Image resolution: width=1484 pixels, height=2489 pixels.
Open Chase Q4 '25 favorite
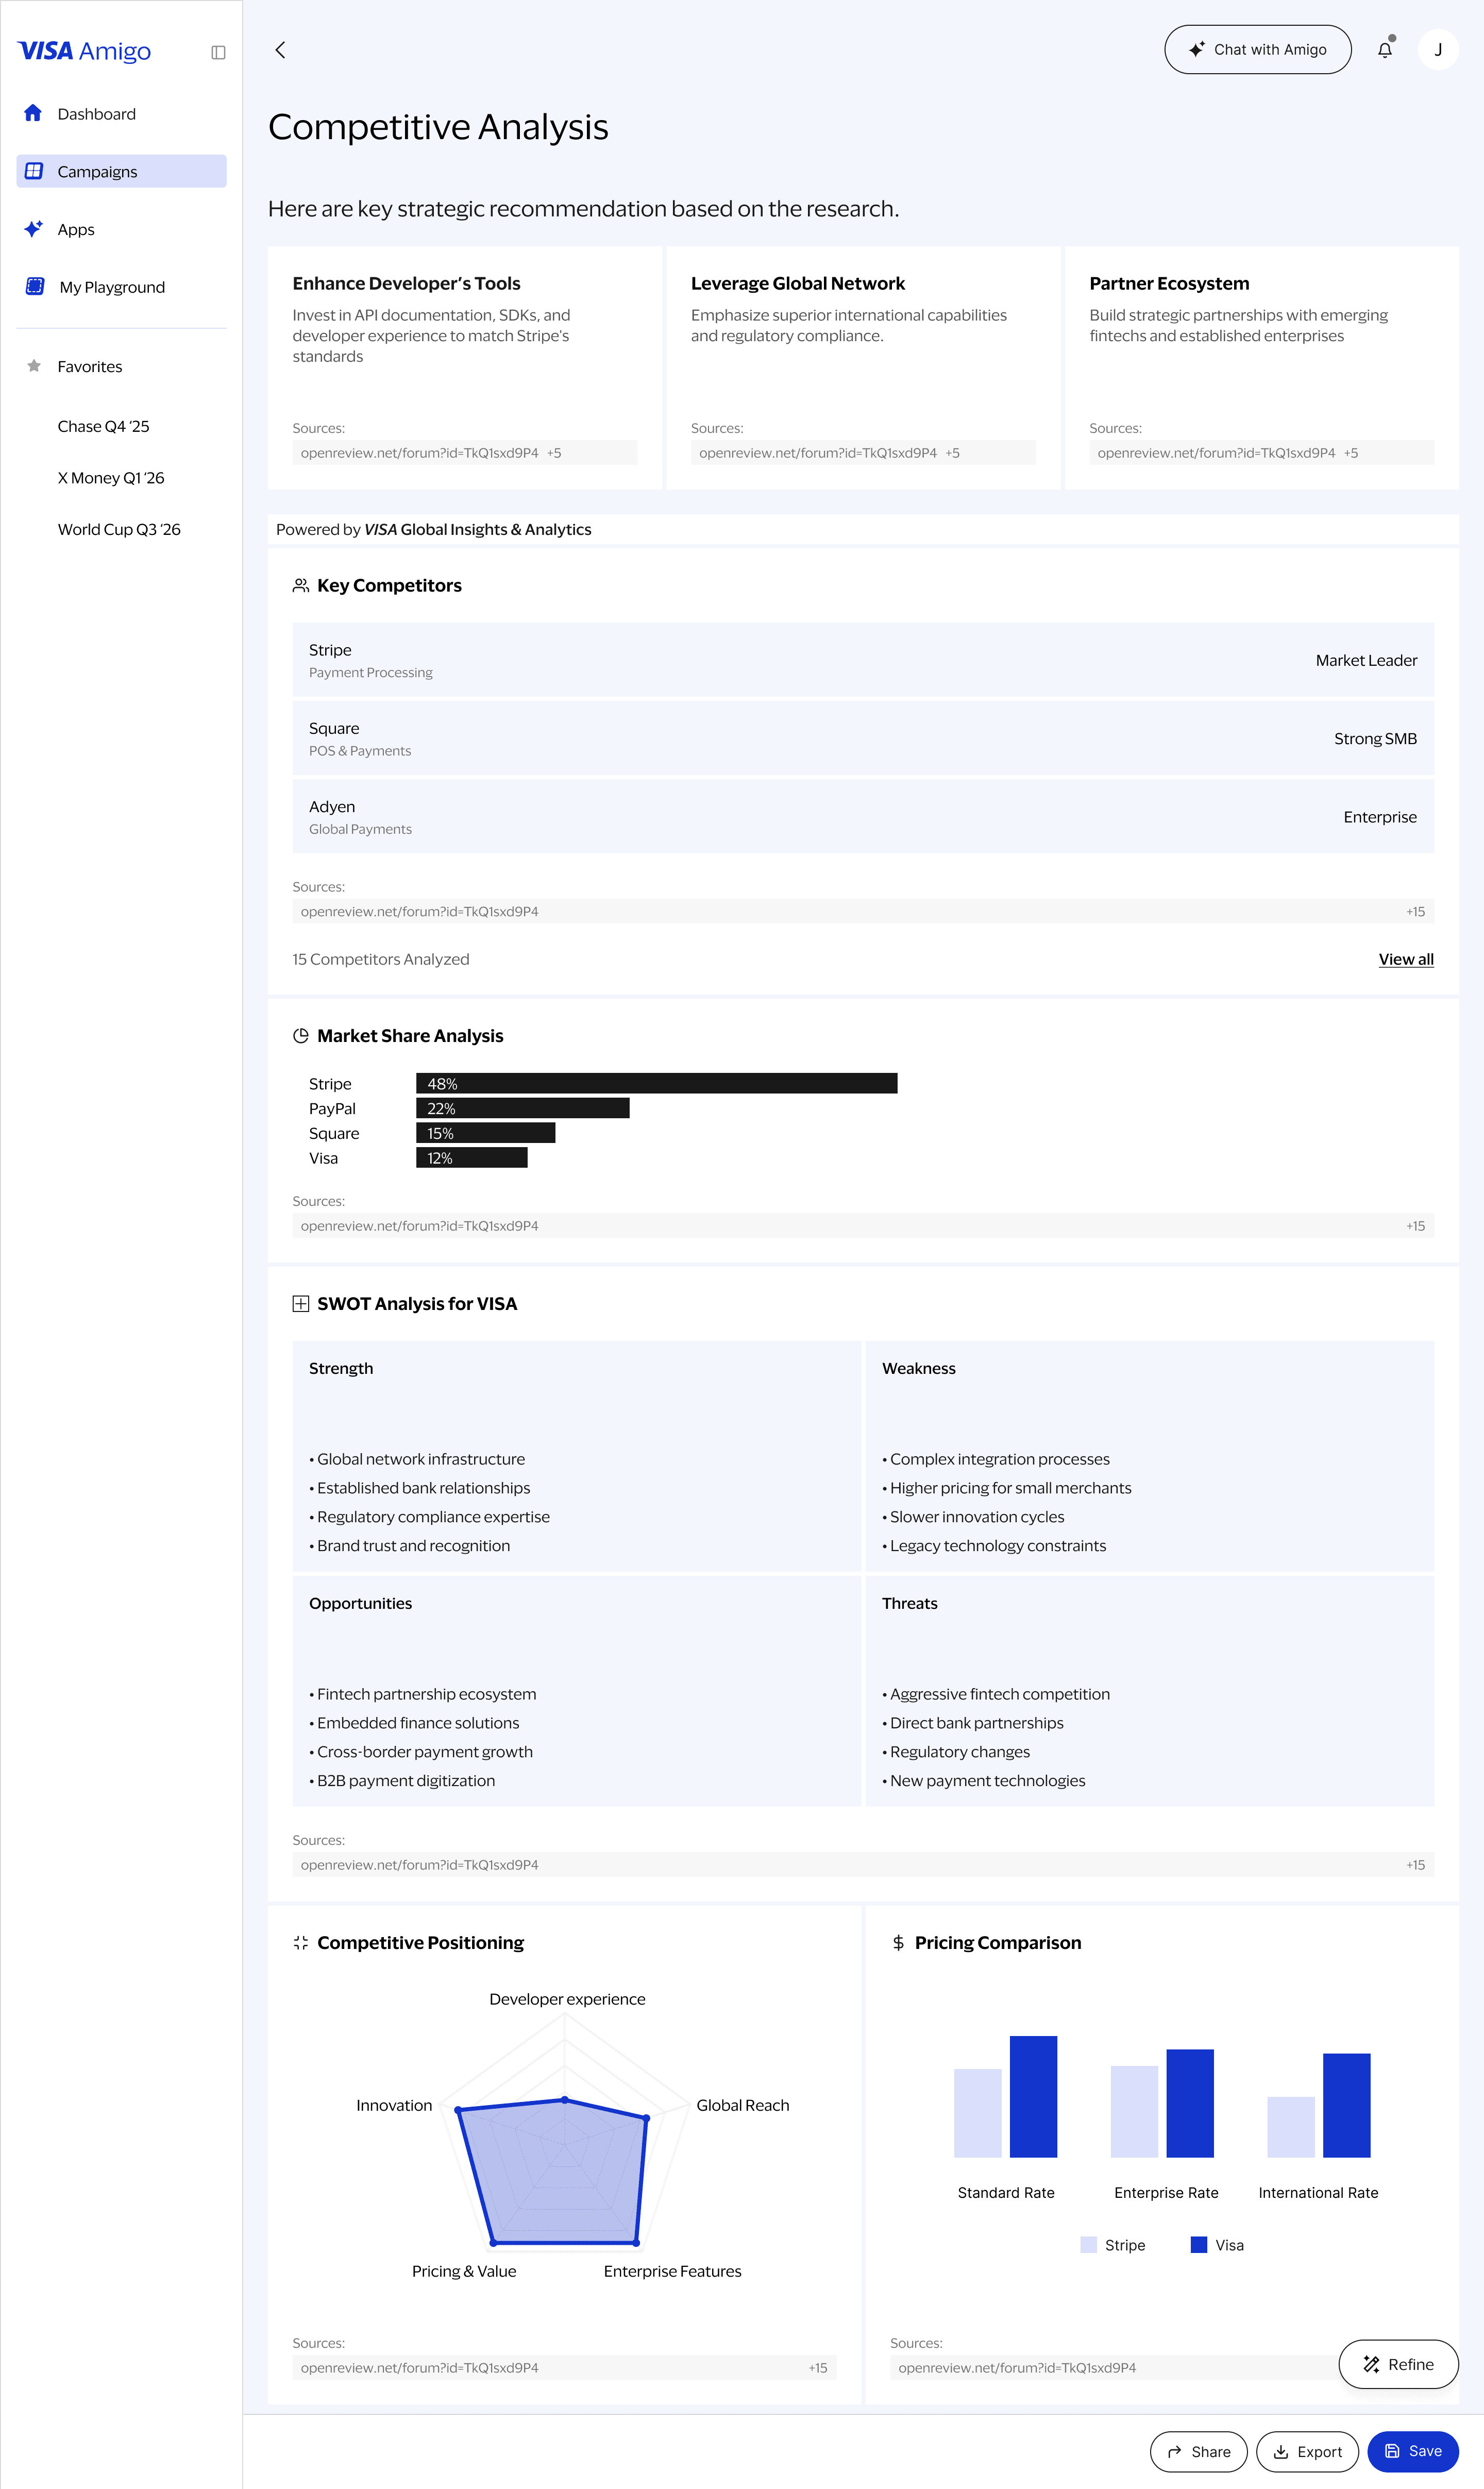(103, 426)
